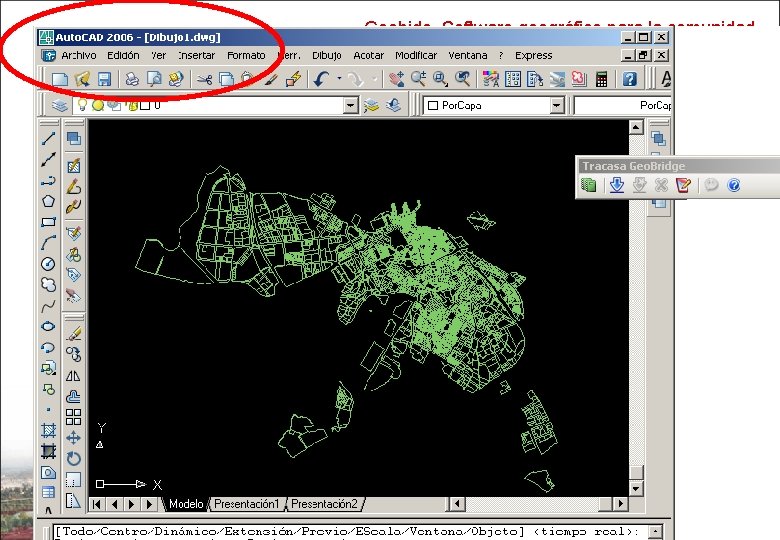Viewport: 780px width, 540px height.
Task: Open the Print icon
Action: [x=132, y=79]
